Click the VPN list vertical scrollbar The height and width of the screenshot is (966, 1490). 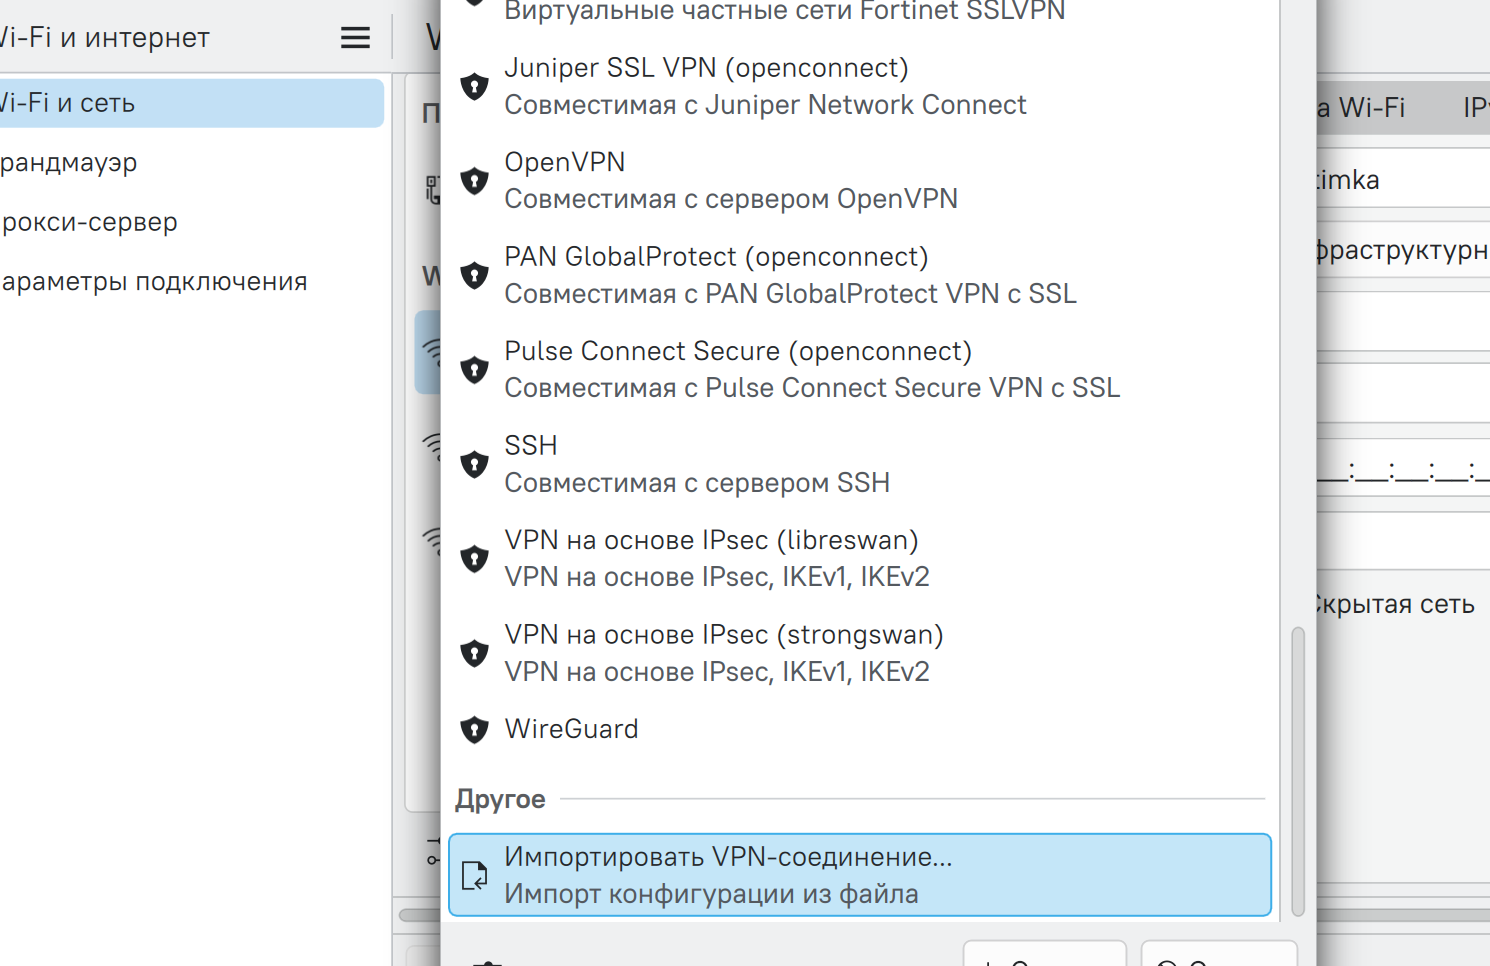point(1298,770)
